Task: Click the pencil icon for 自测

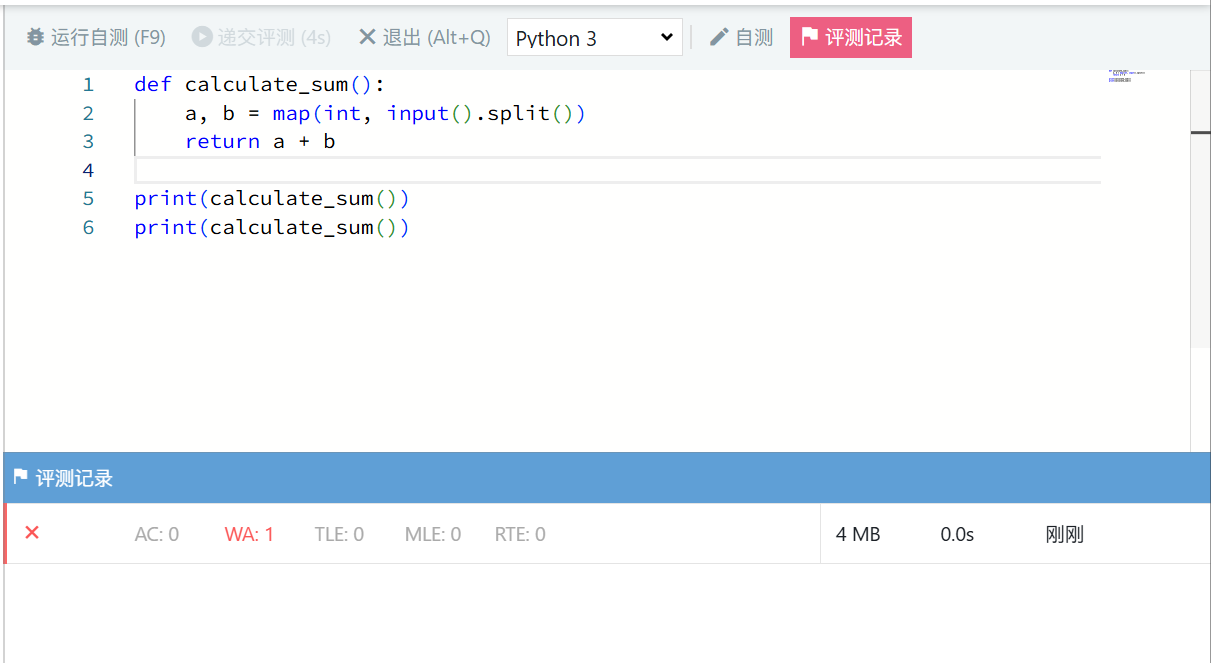Action: click(x=719, y=38)
